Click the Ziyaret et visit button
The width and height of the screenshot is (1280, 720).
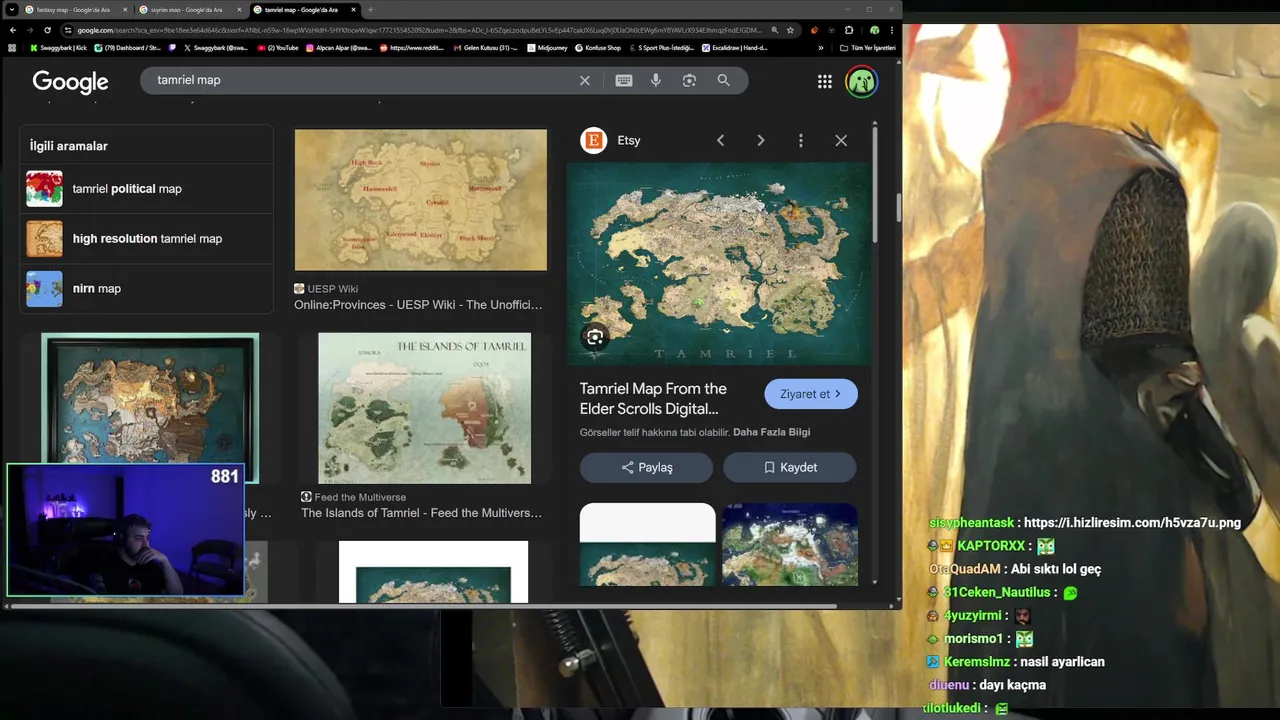(811, 394)
